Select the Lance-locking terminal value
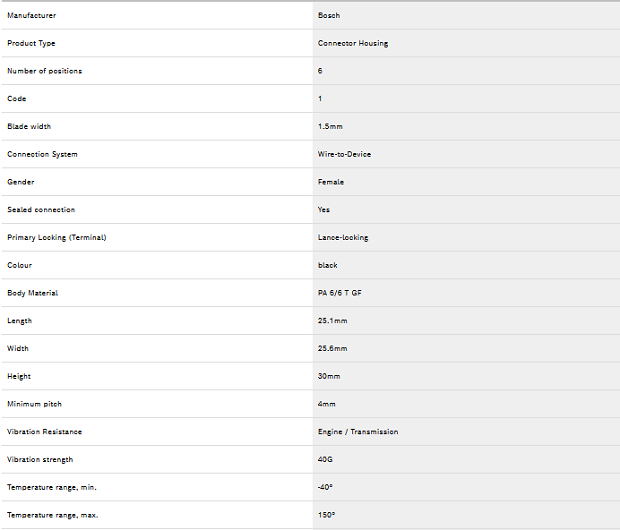The image size is (620, 530). tap(343, 238)
